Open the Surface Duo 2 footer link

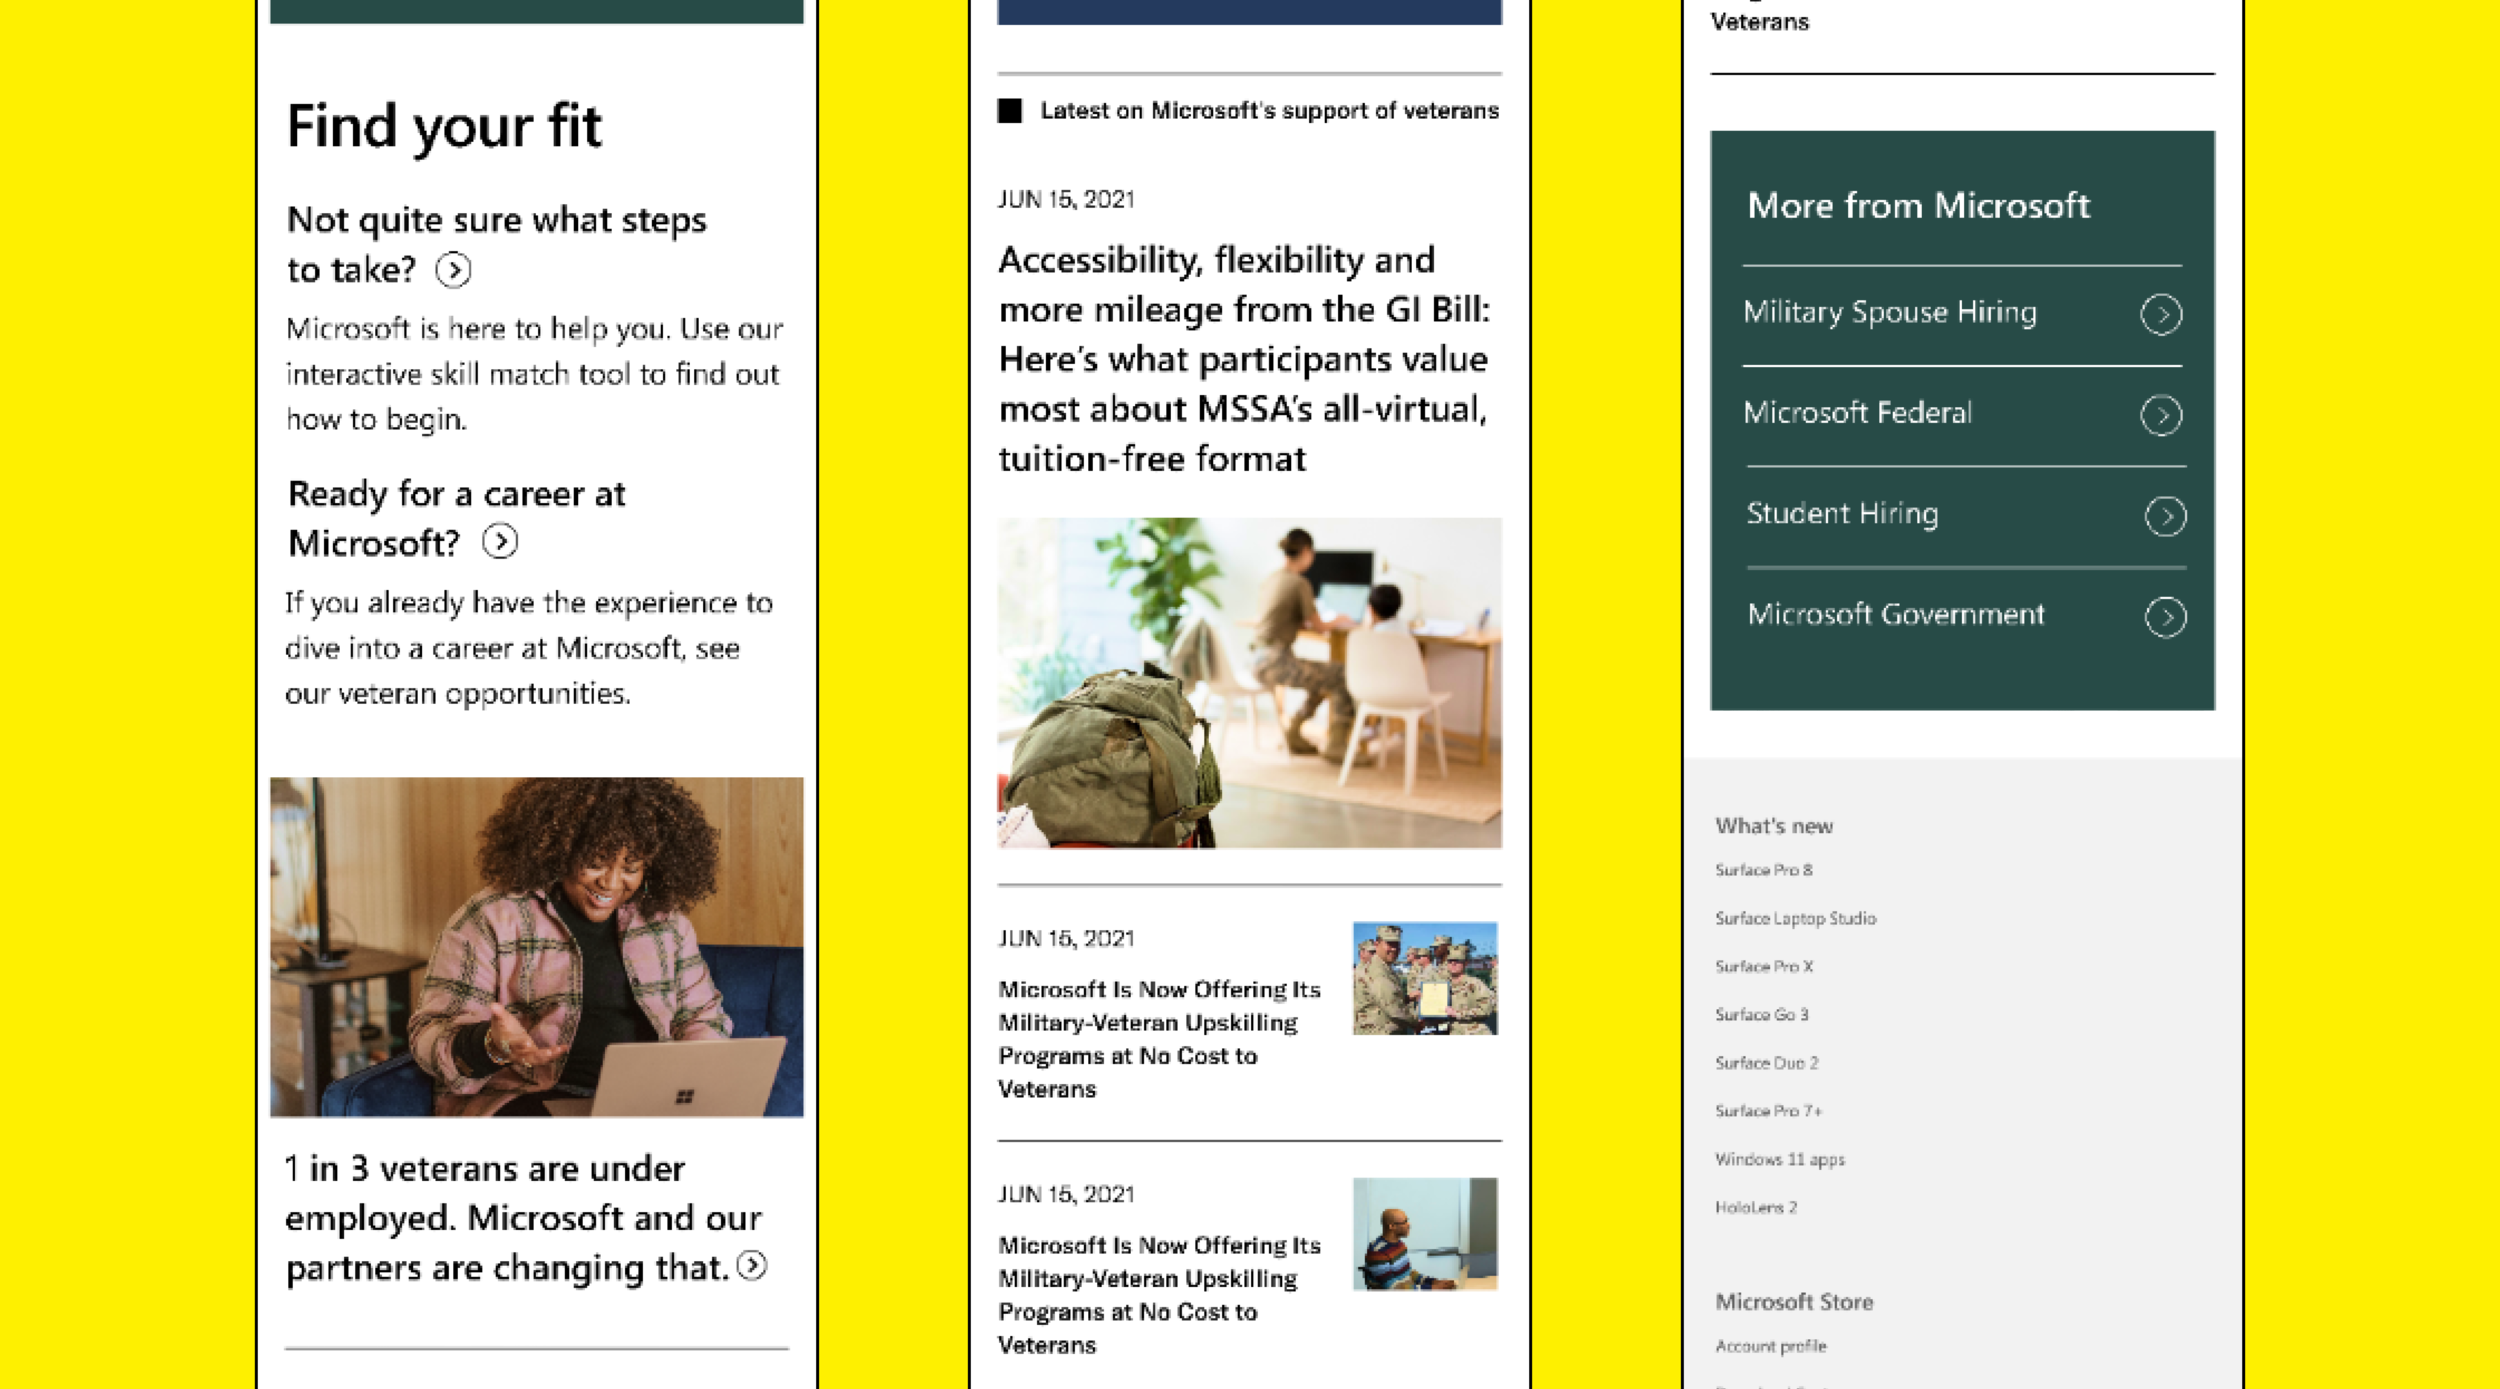point(1766,1062)
